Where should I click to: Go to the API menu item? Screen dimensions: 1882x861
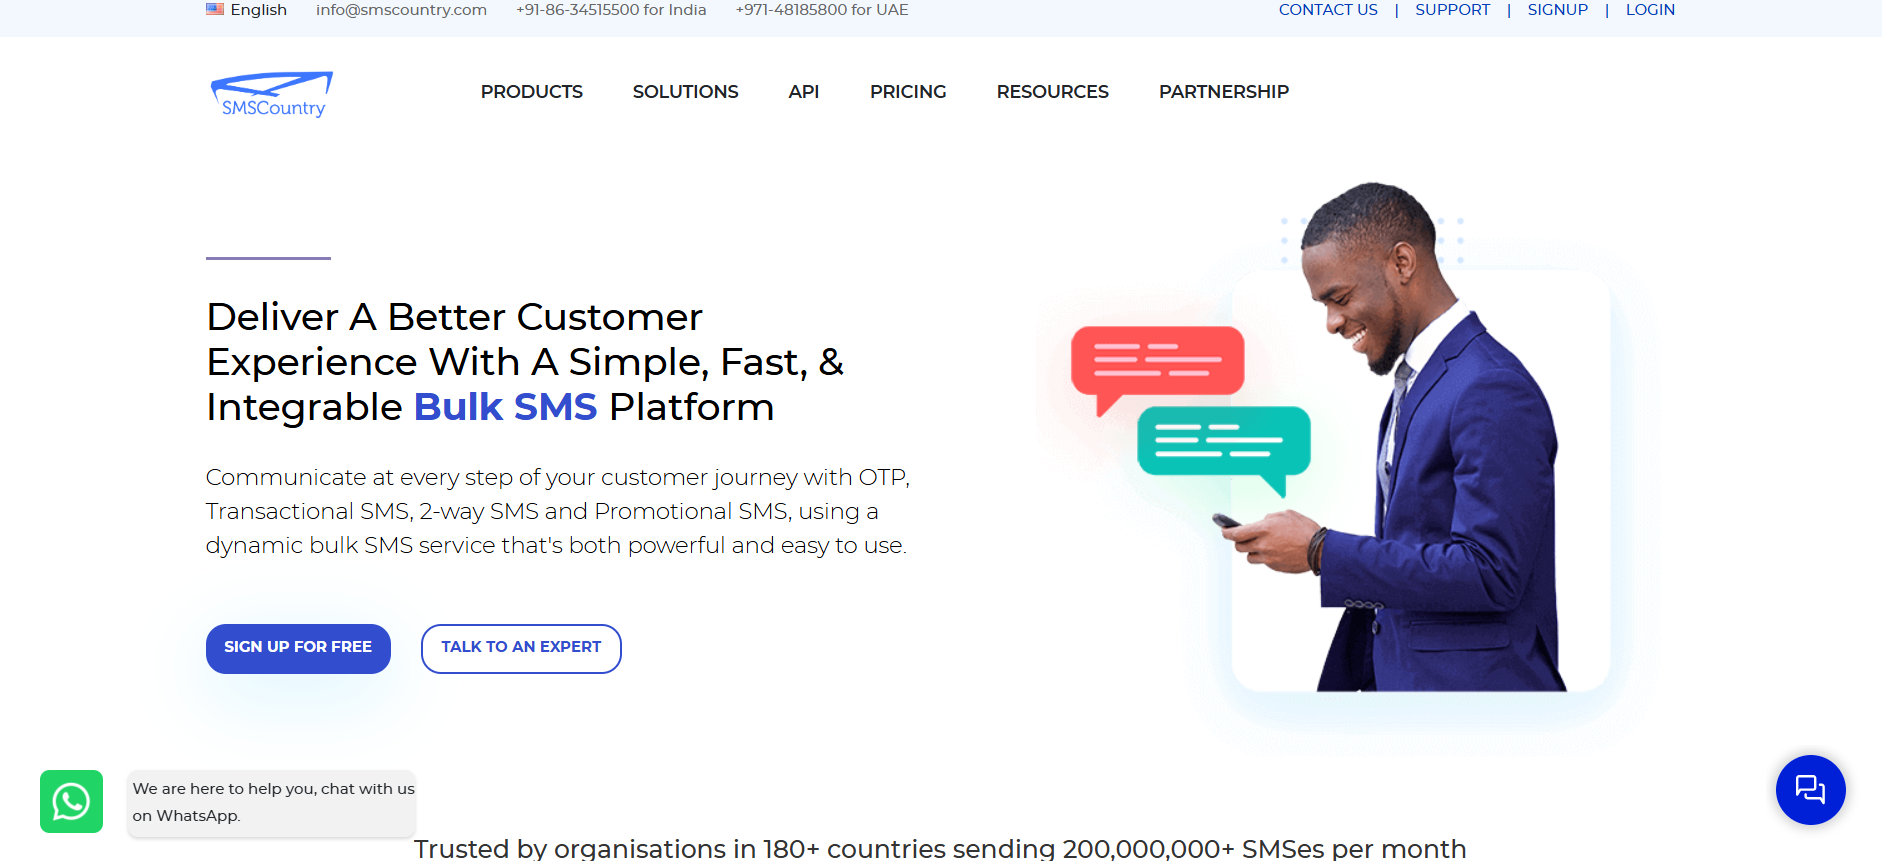[803, 92]
